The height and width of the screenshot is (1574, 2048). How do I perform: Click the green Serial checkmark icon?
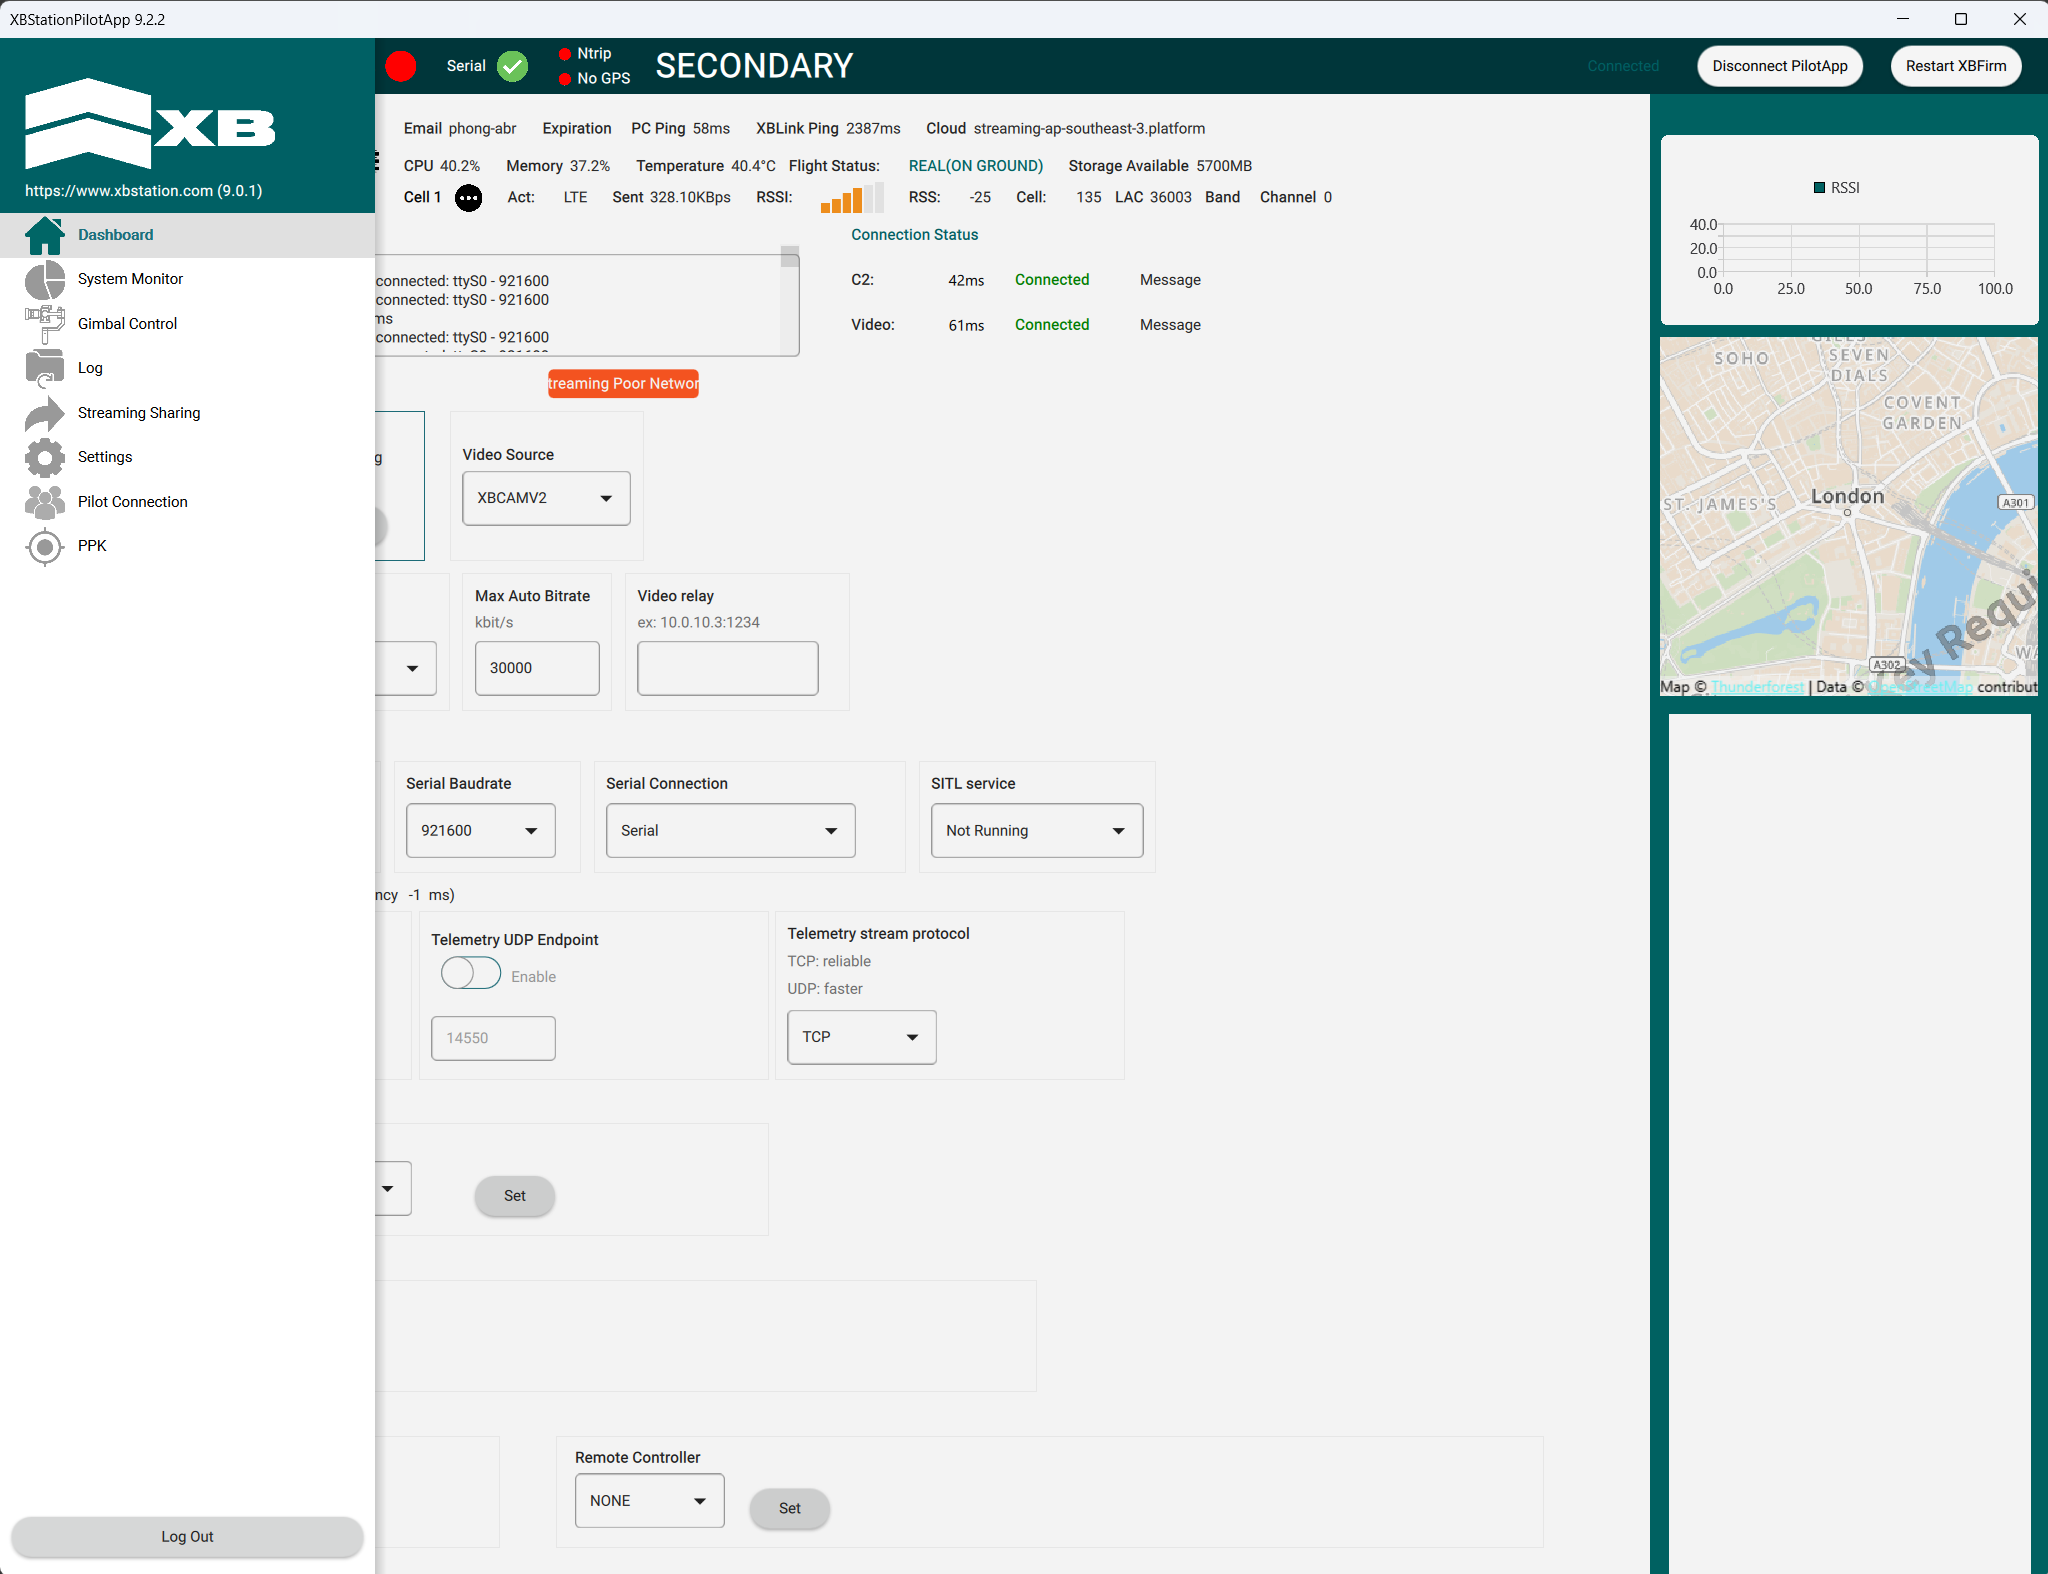512,66
